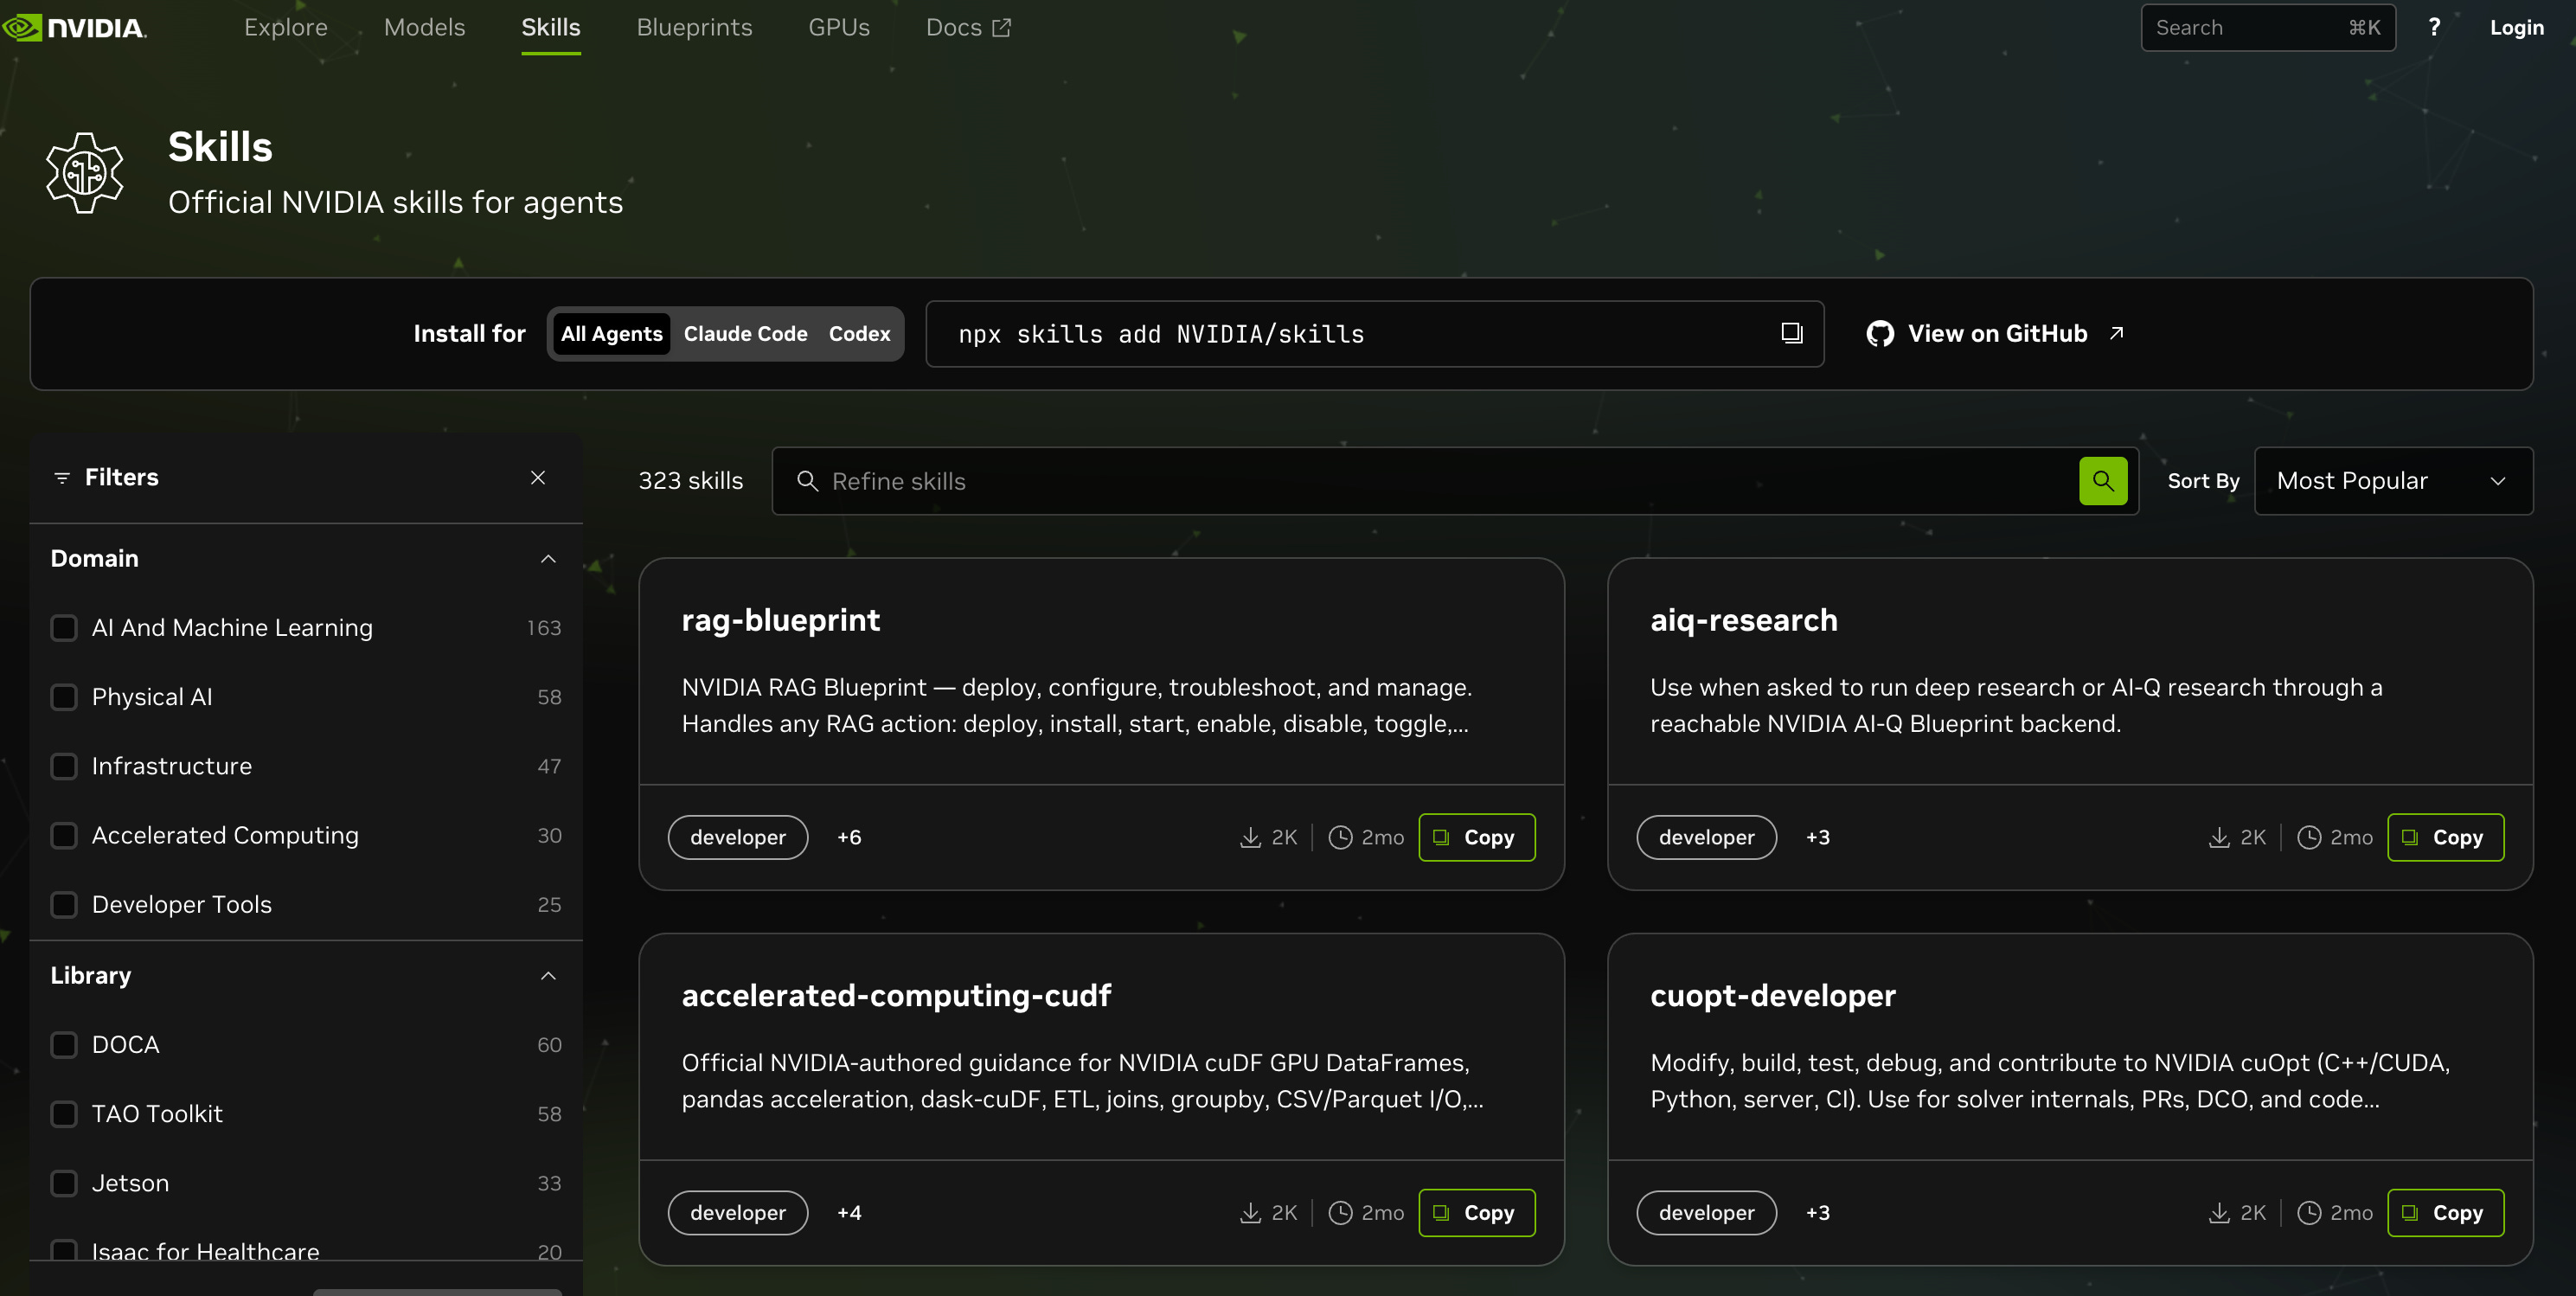Click the filter lines icon beside Filters
Viewport: 2576px width, 1296px height.
click(62, 477)
